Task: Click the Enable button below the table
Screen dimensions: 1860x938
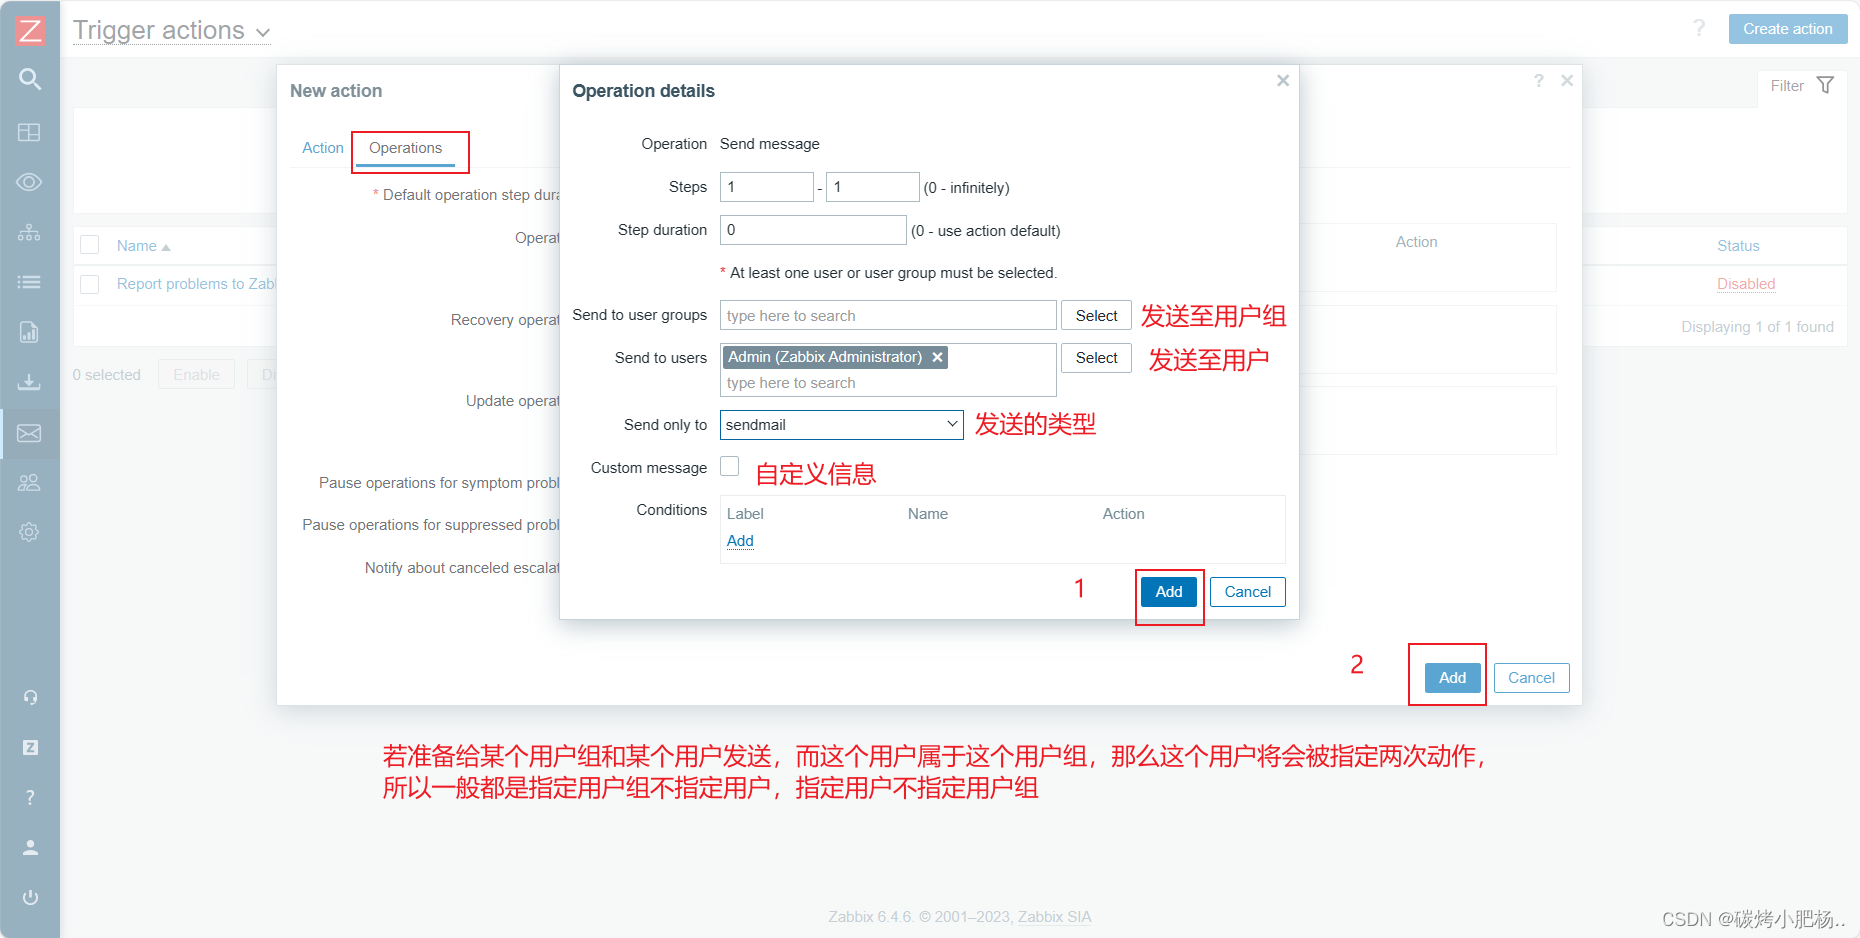Action: 196,375
